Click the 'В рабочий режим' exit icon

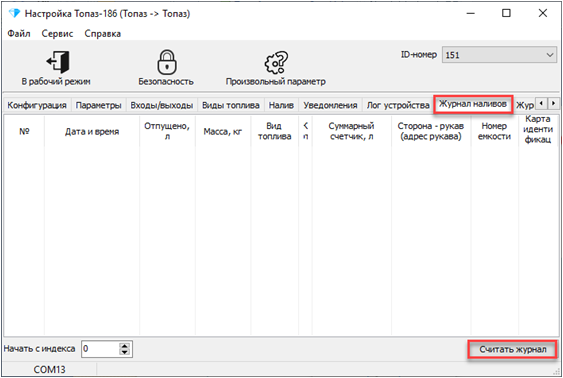tap(58, 62)
